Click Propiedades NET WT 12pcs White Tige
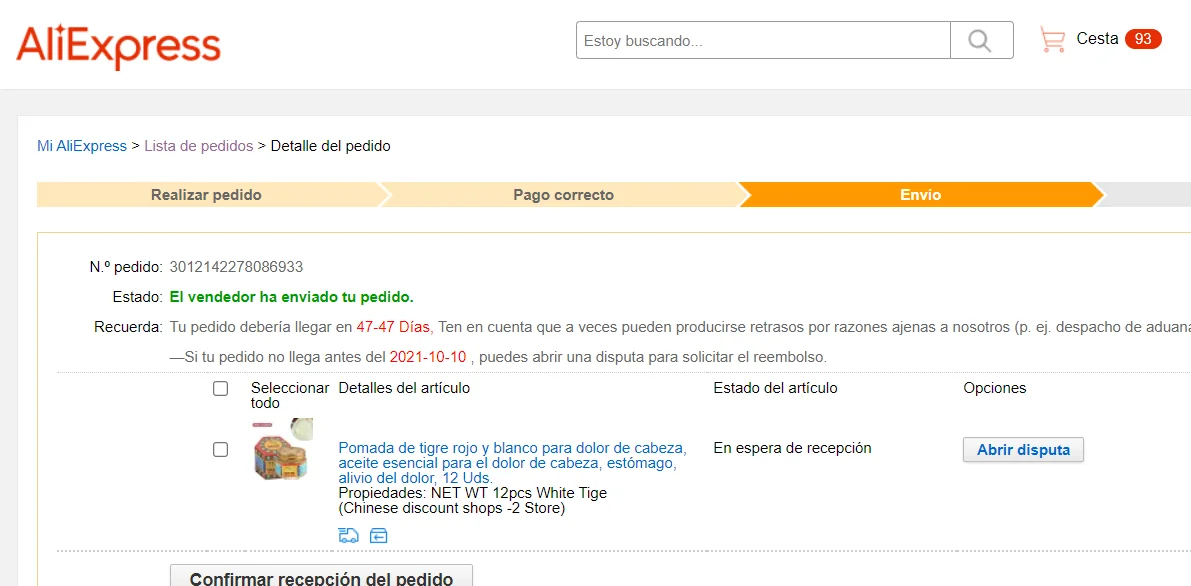1191x586 pixels. click(x=473, y=493)
